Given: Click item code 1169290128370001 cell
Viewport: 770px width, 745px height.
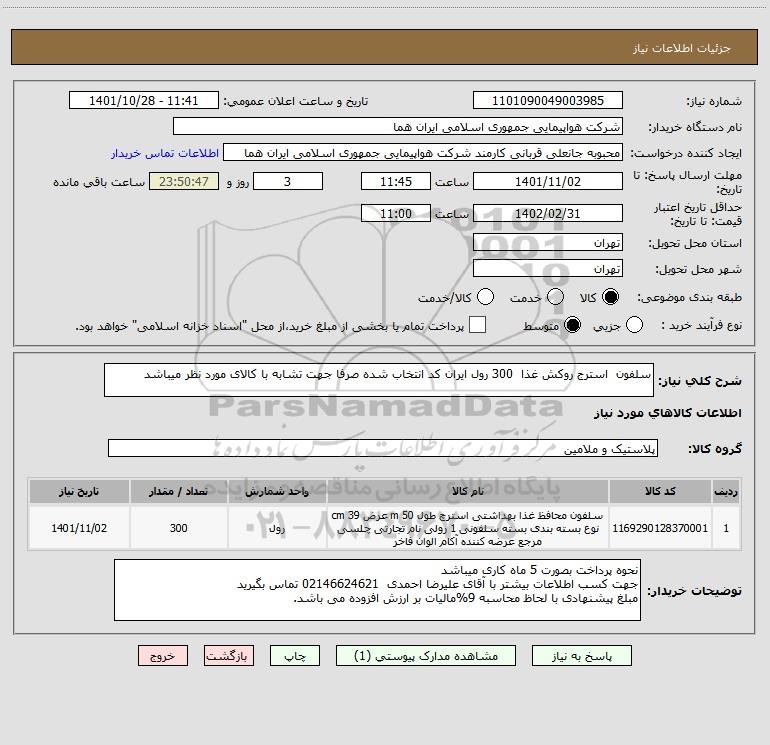Looking at the screenshot, I should pyautogui.click(x=660, y=528).
